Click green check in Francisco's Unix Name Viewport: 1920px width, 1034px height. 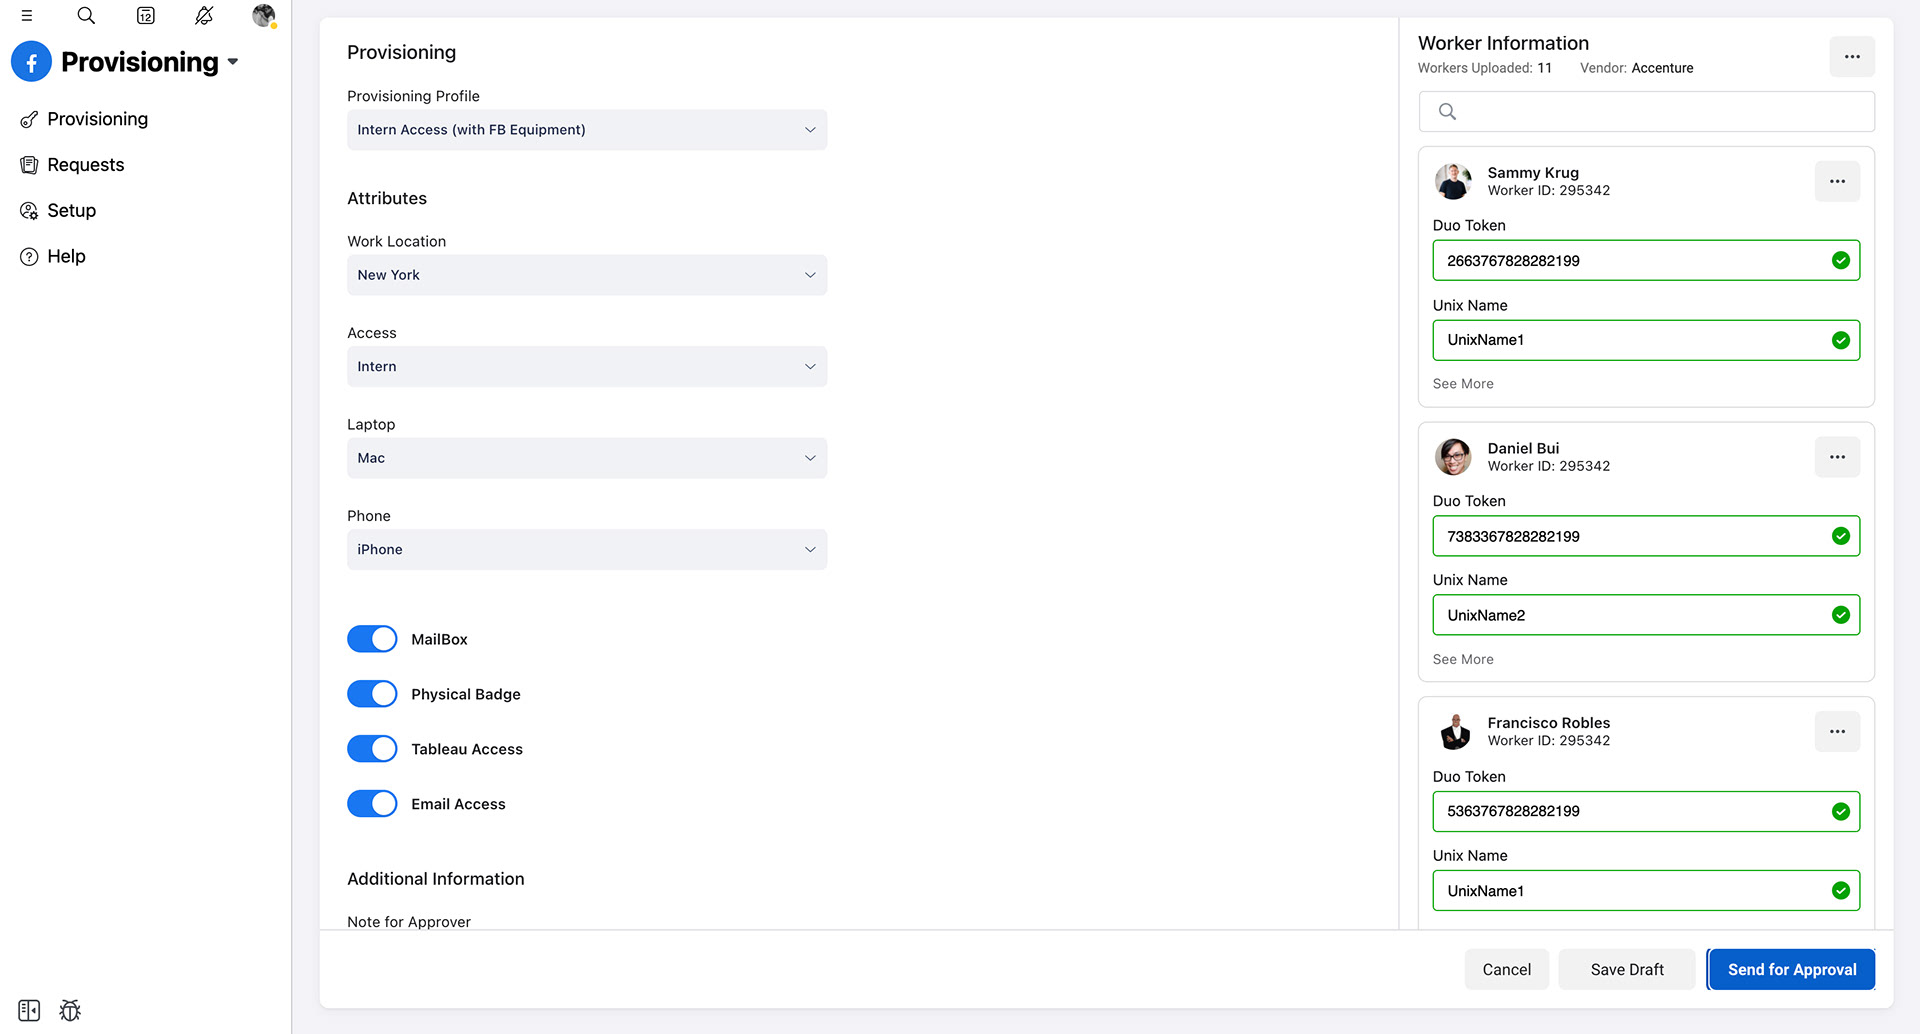point(1840,891)
